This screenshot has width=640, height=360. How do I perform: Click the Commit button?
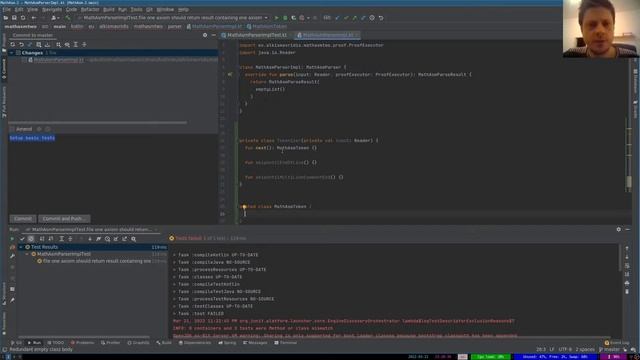pyautogui.click(x=23, y=219)
